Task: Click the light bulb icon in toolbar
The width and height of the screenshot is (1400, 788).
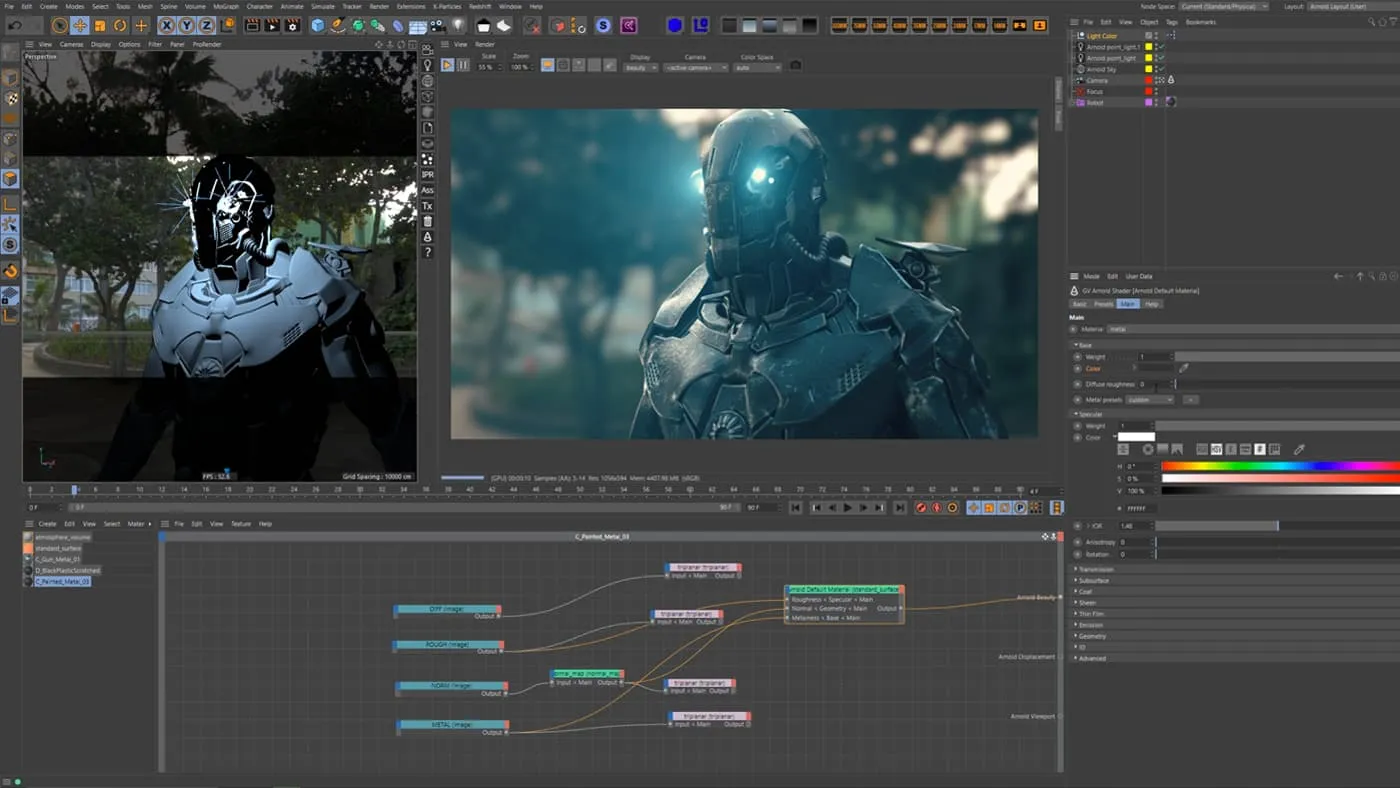Action: (x=458, y=25)
